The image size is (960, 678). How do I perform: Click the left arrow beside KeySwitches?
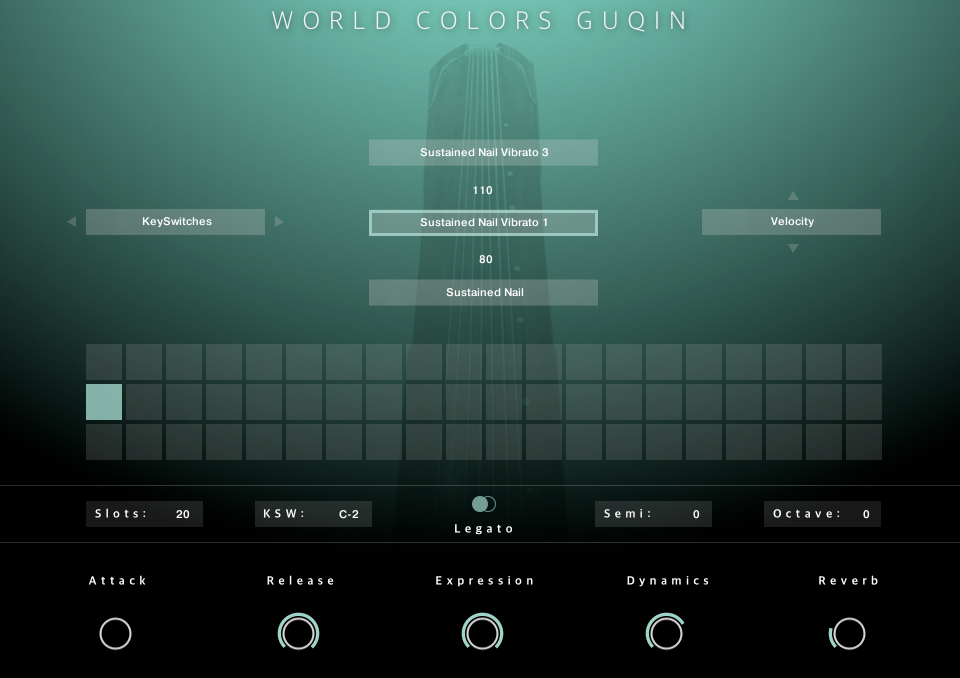(x=71, y=222)
